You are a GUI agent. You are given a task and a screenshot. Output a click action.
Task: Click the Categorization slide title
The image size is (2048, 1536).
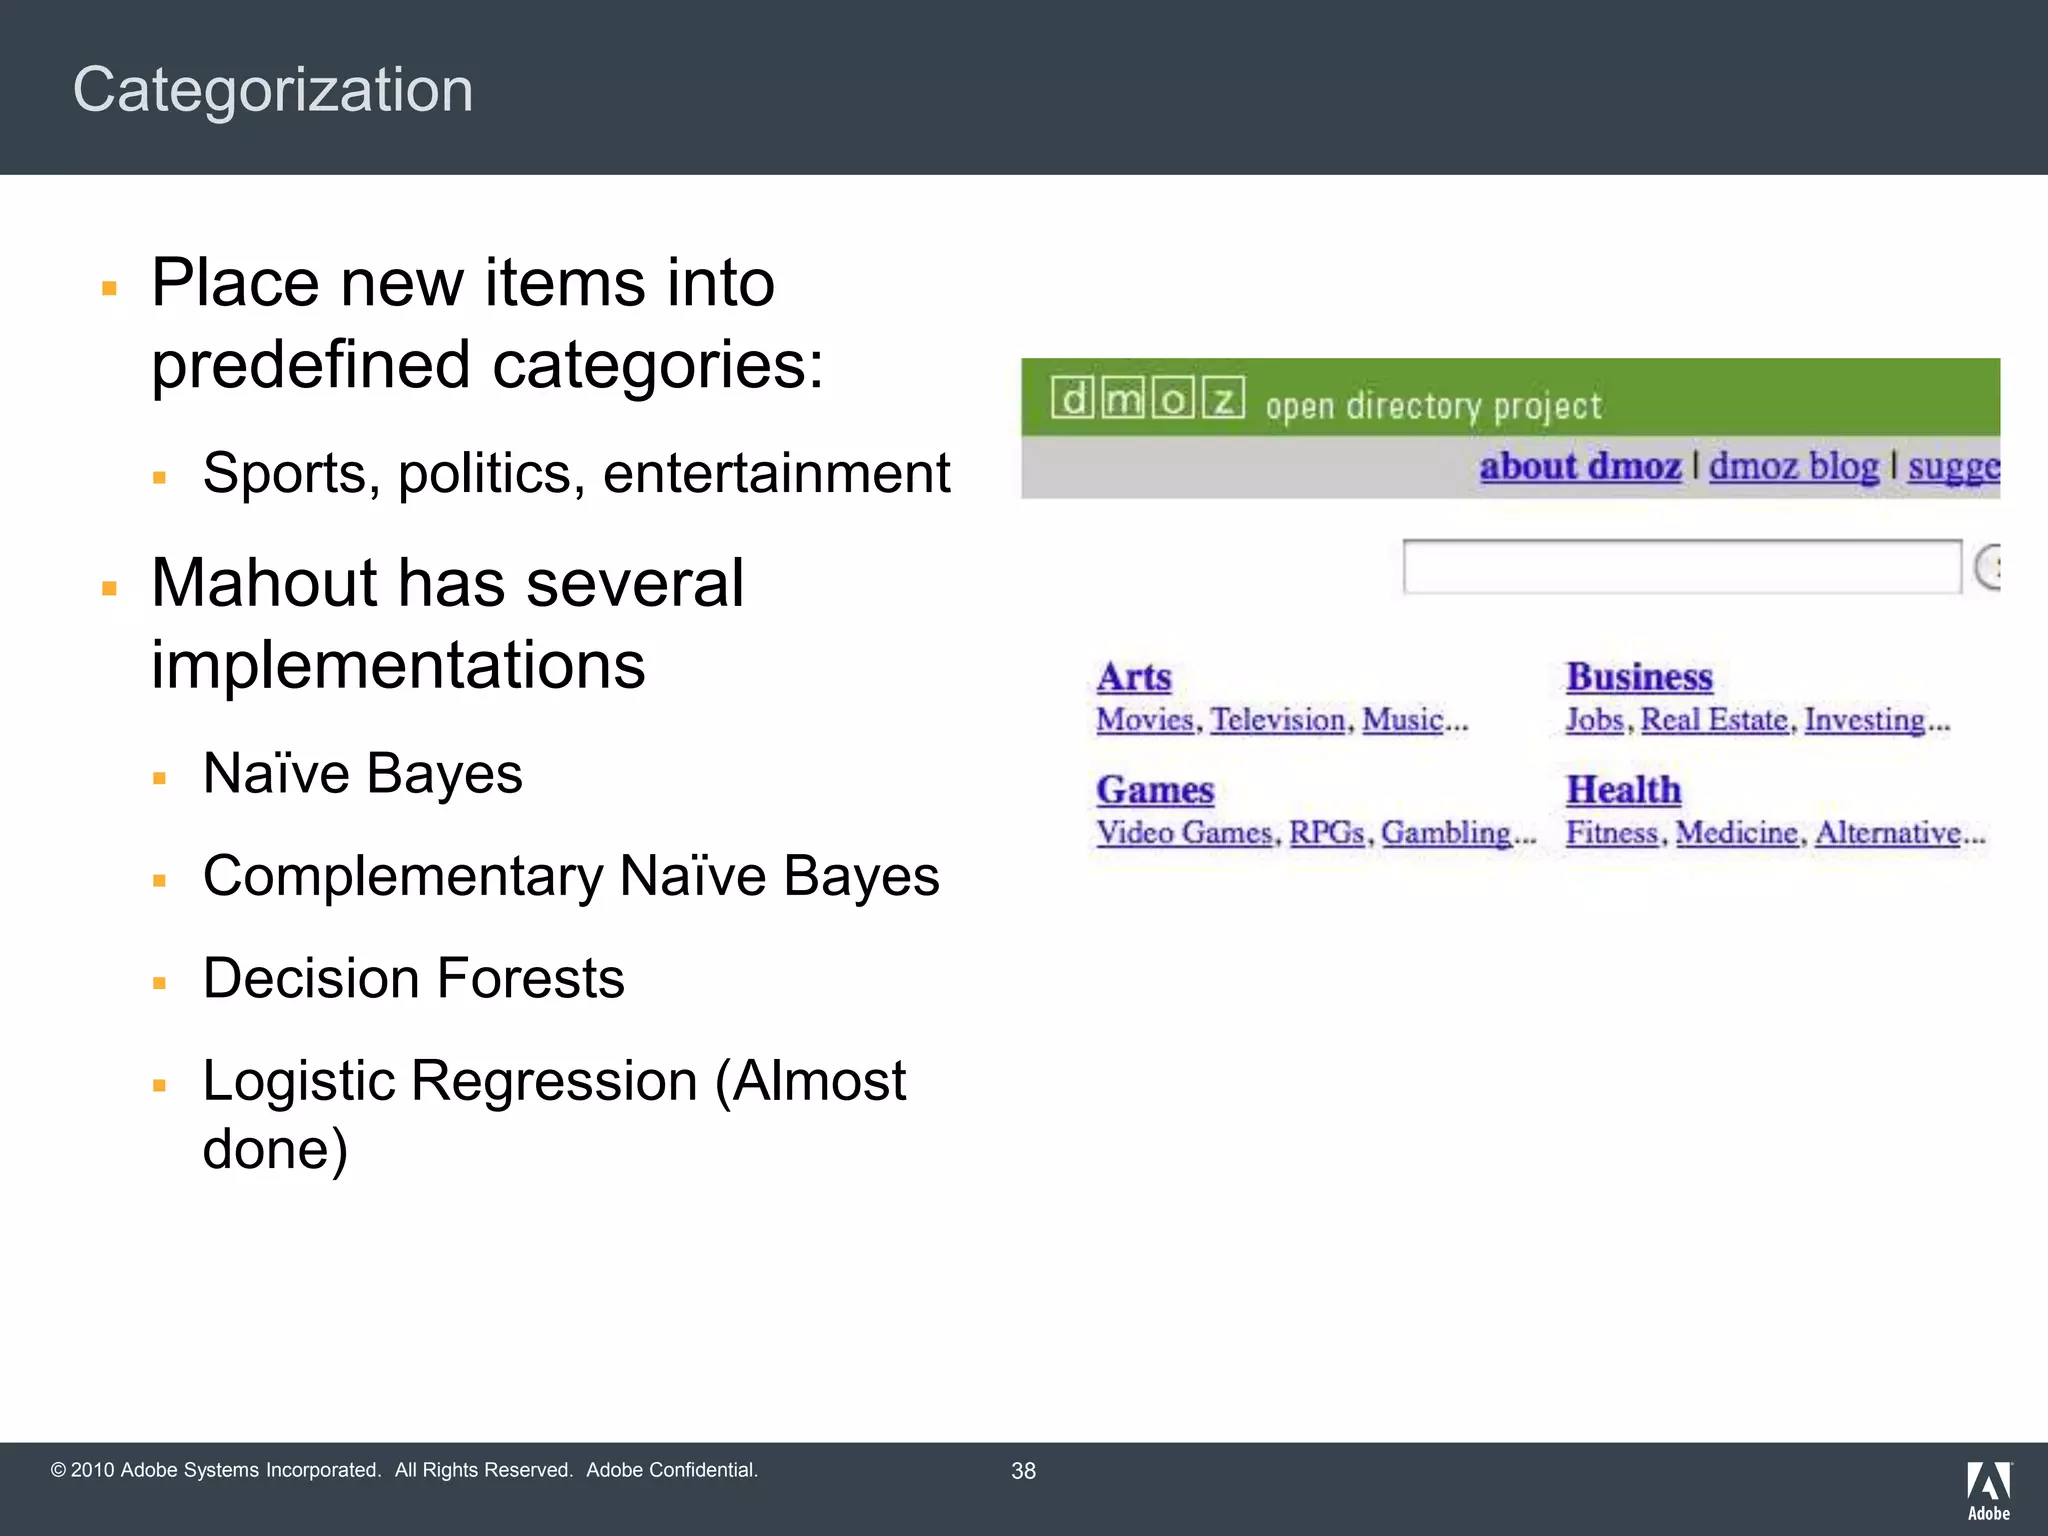[x=273, y=90]
